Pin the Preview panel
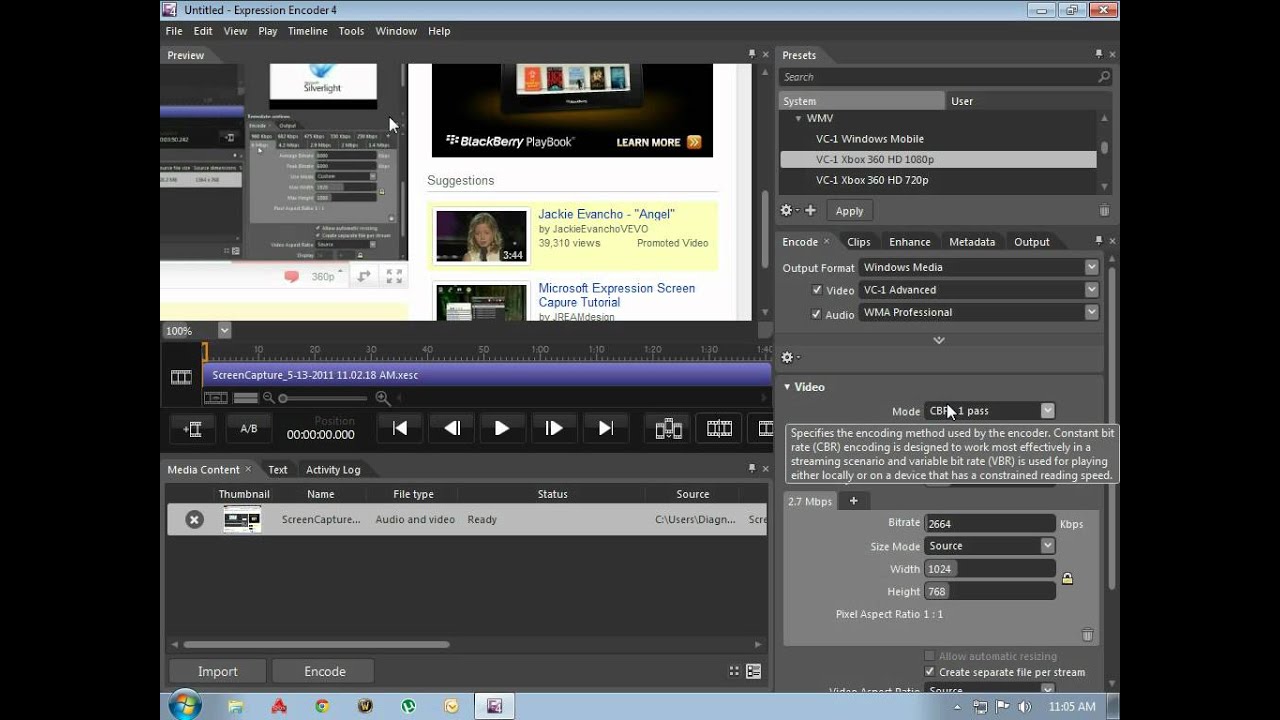The height and width of the screenshot is (720, 1280). (752, 55)
